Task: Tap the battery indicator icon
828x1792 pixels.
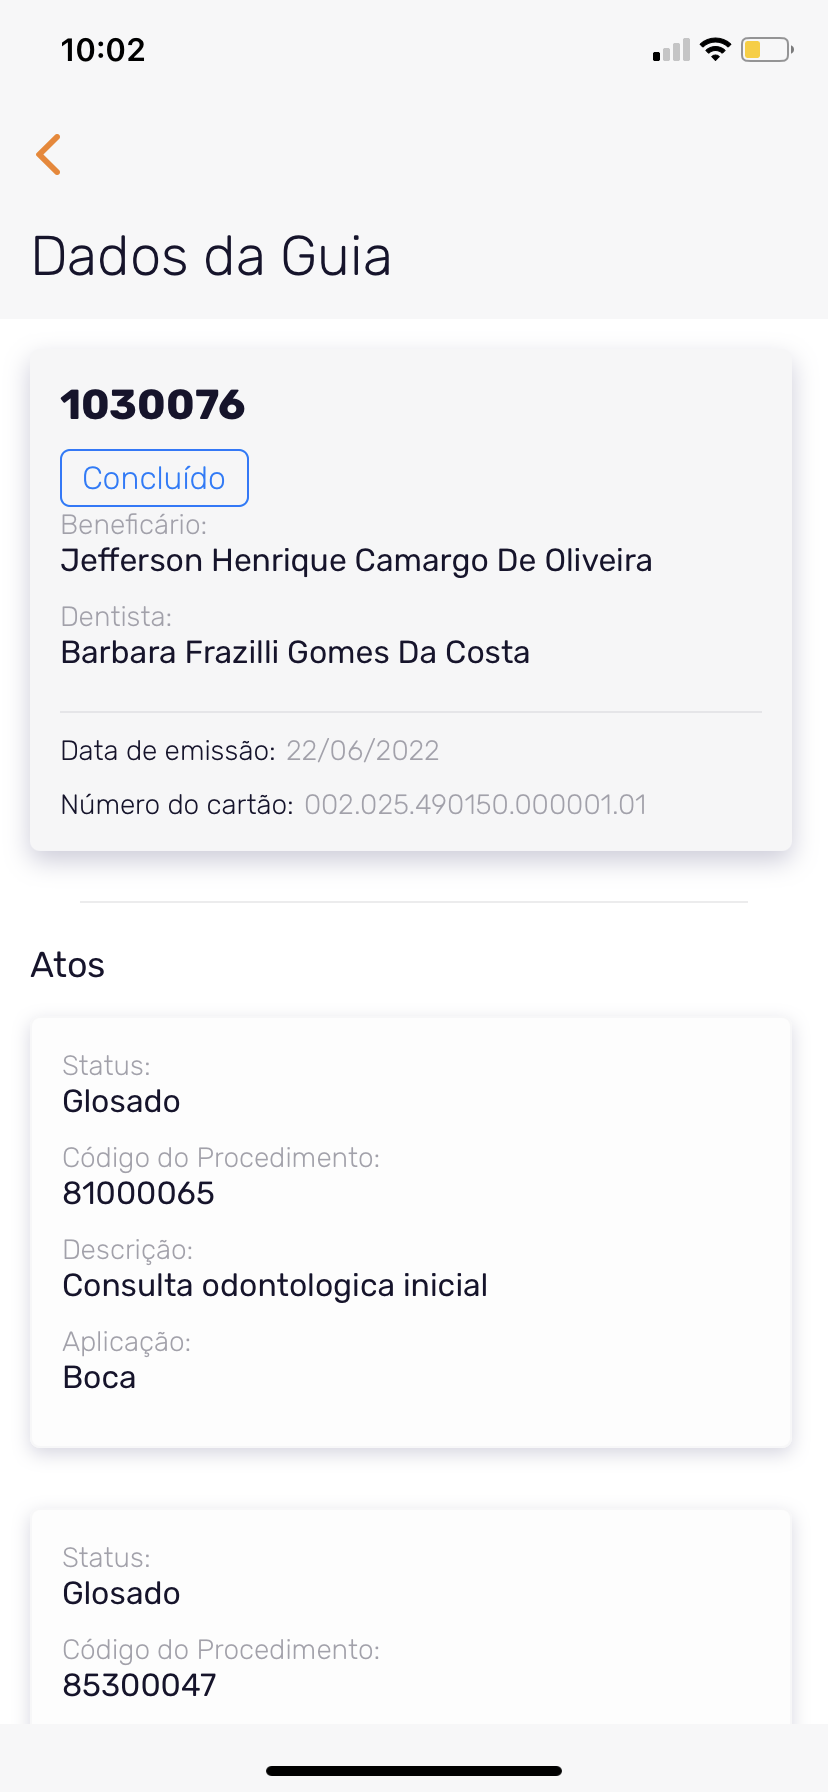Action: [x=766, y=49]
